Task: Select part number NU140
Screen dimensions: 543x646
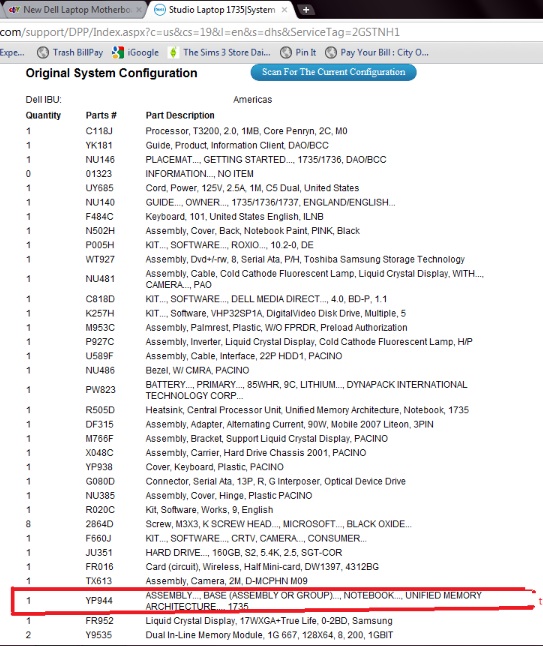Action: click(100, 202)
